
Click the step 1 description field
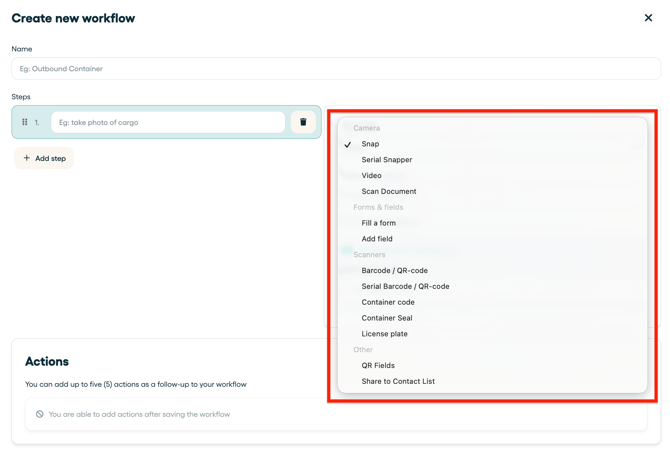tap(168, 122)
